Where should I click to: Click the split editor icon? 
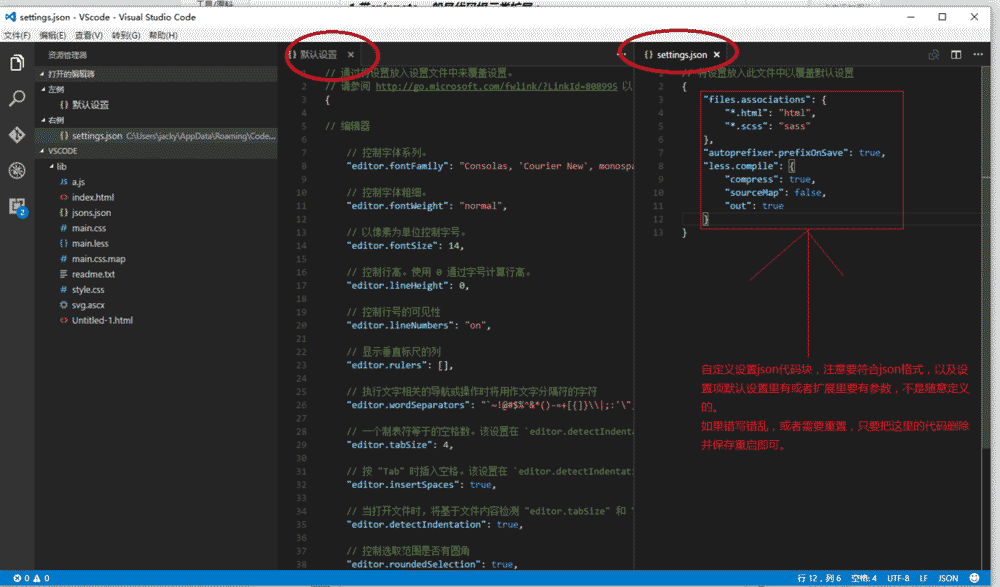click(957, 55)
